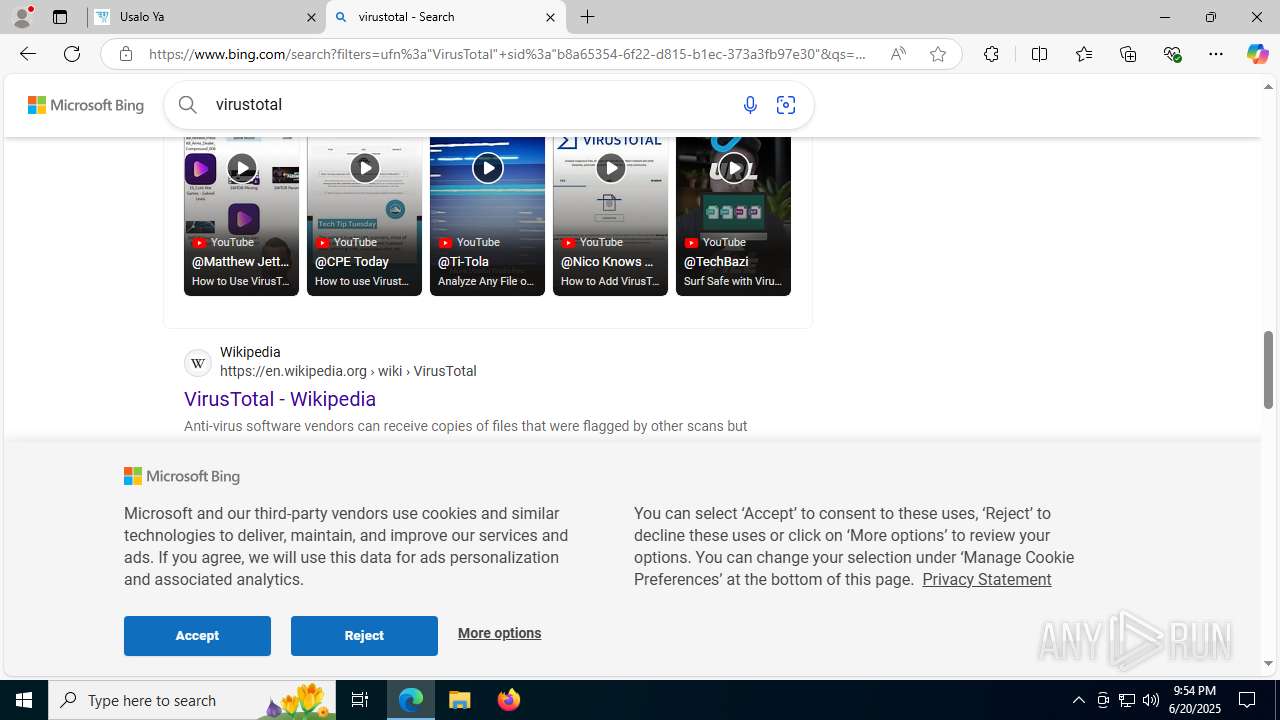Open the Privacy Statement link
This screenshot has width=1280, height=720.
click(986, 579)
